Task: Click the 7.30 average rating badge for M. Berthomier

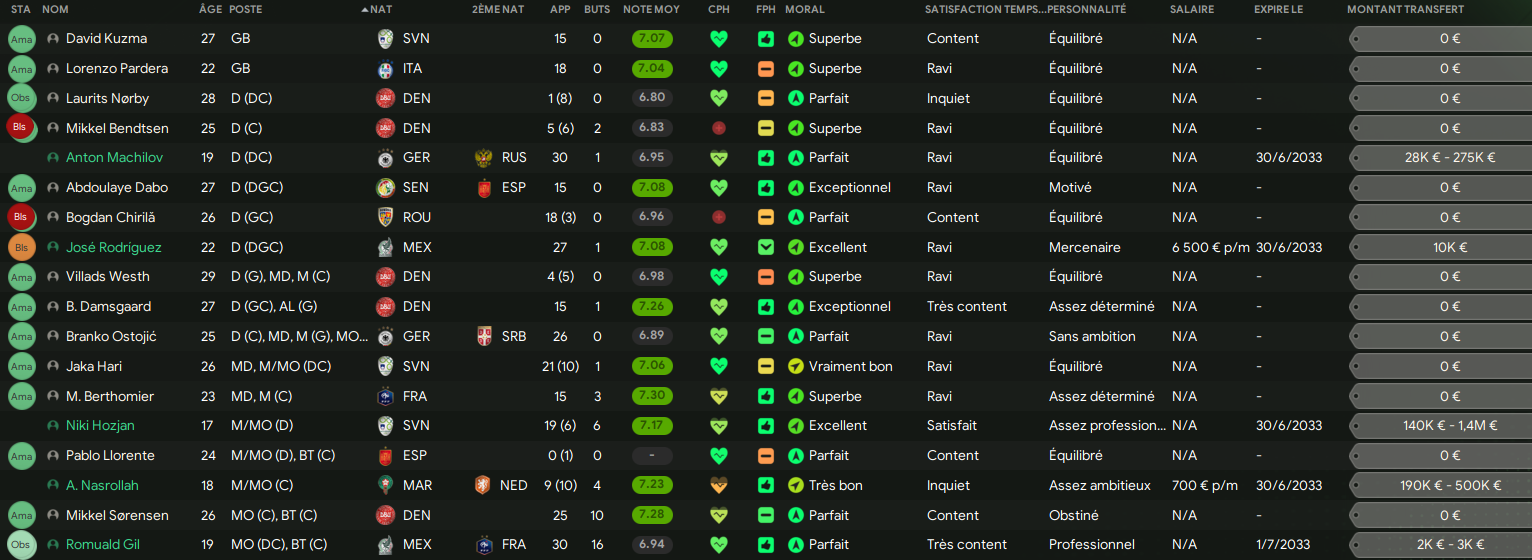Action: [x=652, y=396]
